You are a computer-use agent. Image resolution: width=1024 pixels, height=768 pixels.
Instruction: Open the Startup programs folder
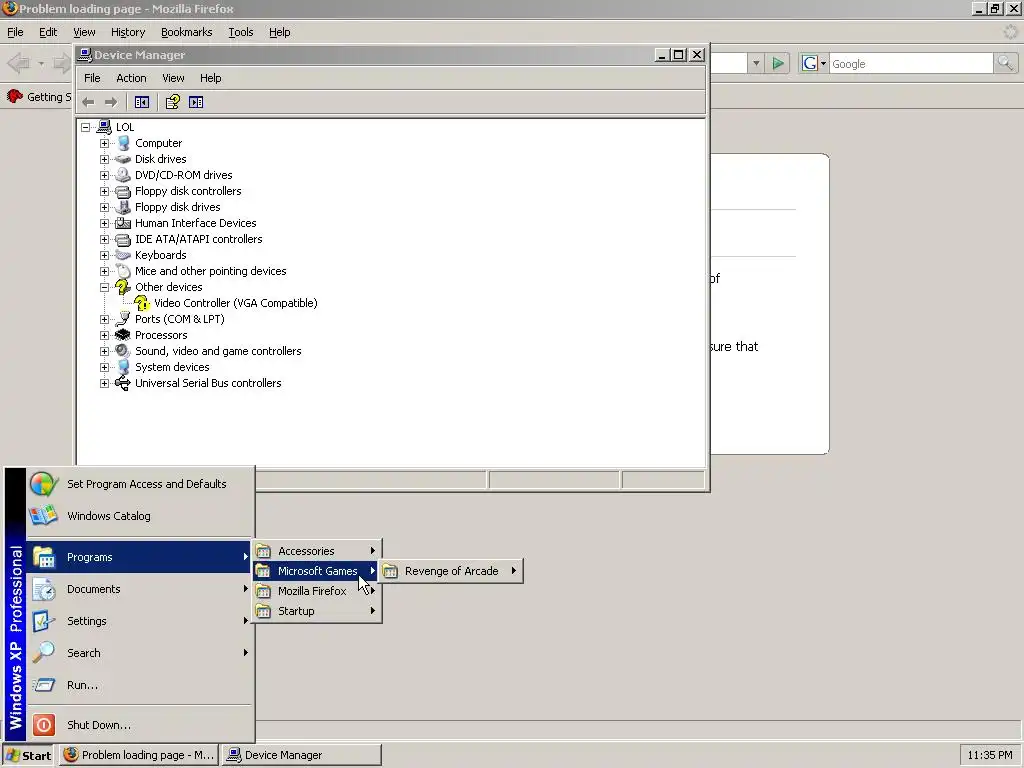(x=317, y=611)
